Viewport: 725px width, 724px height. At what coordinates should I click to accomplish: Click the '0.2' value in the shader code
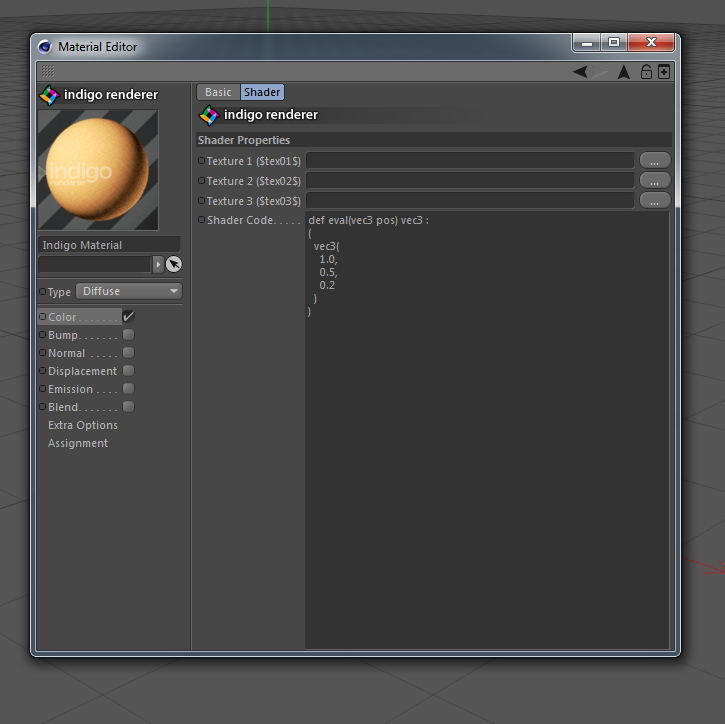[327, 285]
